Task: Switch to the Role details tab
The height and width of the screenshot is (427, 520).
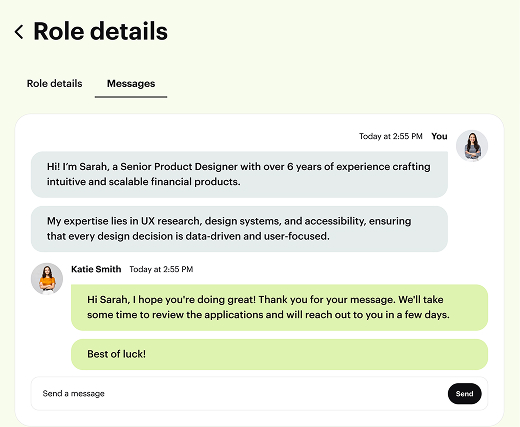Action: (x=54, y=83)
